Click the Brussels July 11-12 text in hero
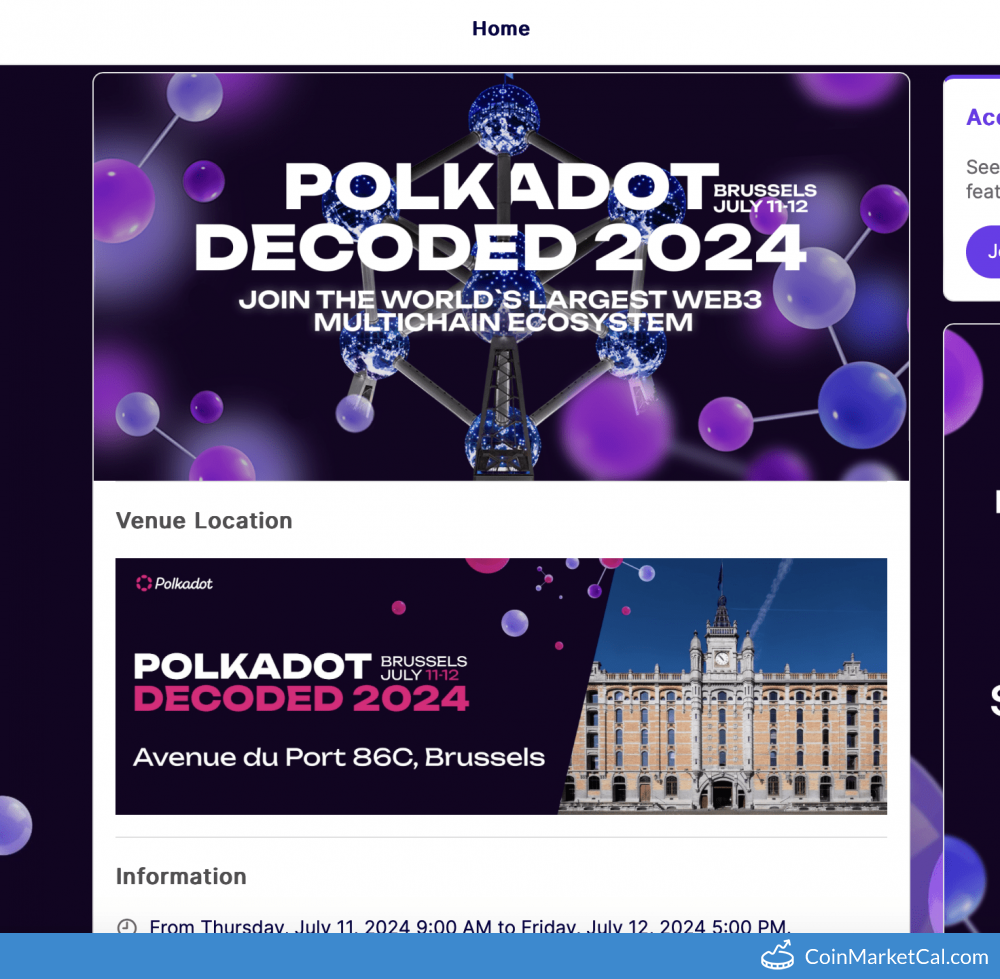 click(765, 198)
